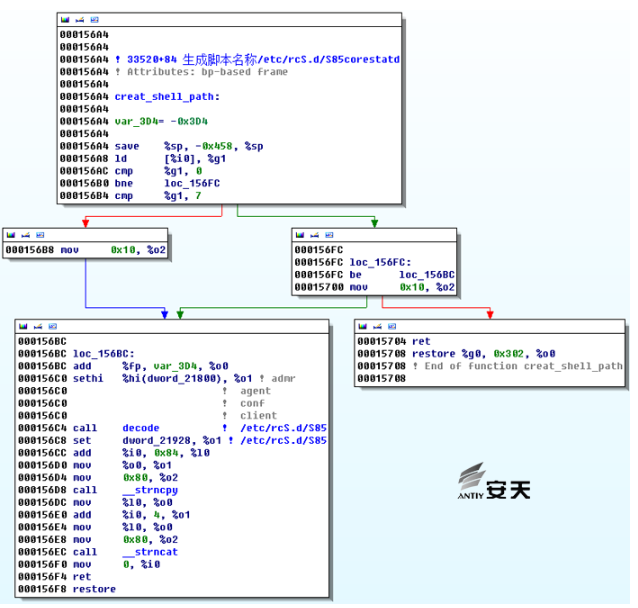The height and width of the screenshot is (608, 638).
Task: Click the color icon of the creat_shell_path node
Action: (65, 20)
